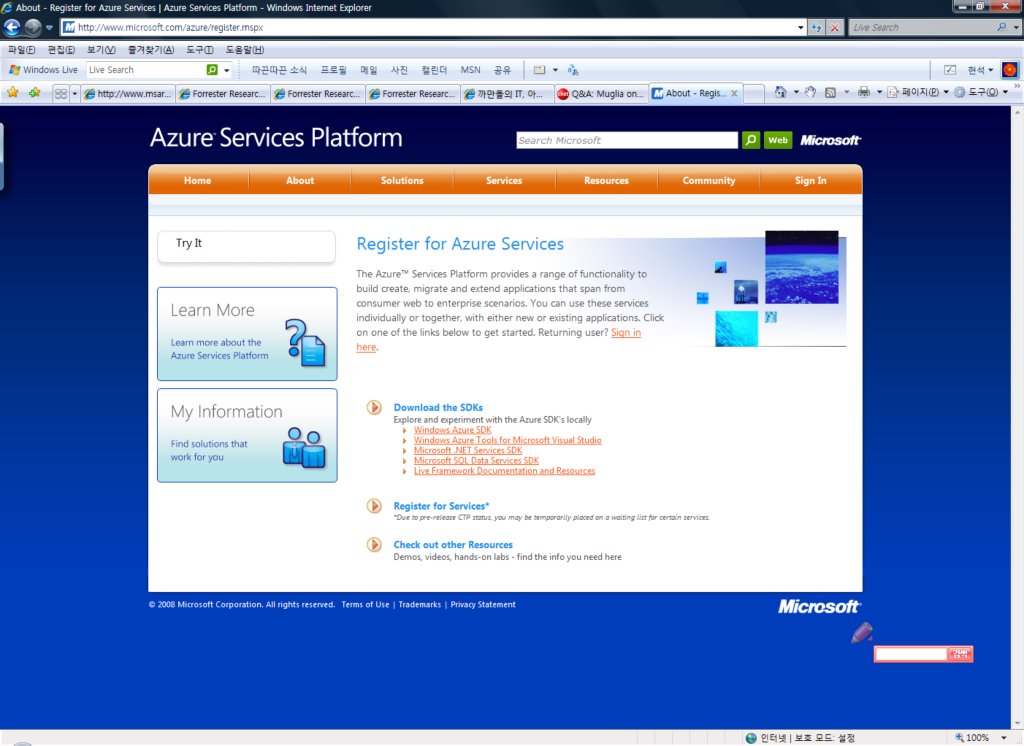
Task: Click the Live Search magnifier in top right
Action: point(1001,27)
